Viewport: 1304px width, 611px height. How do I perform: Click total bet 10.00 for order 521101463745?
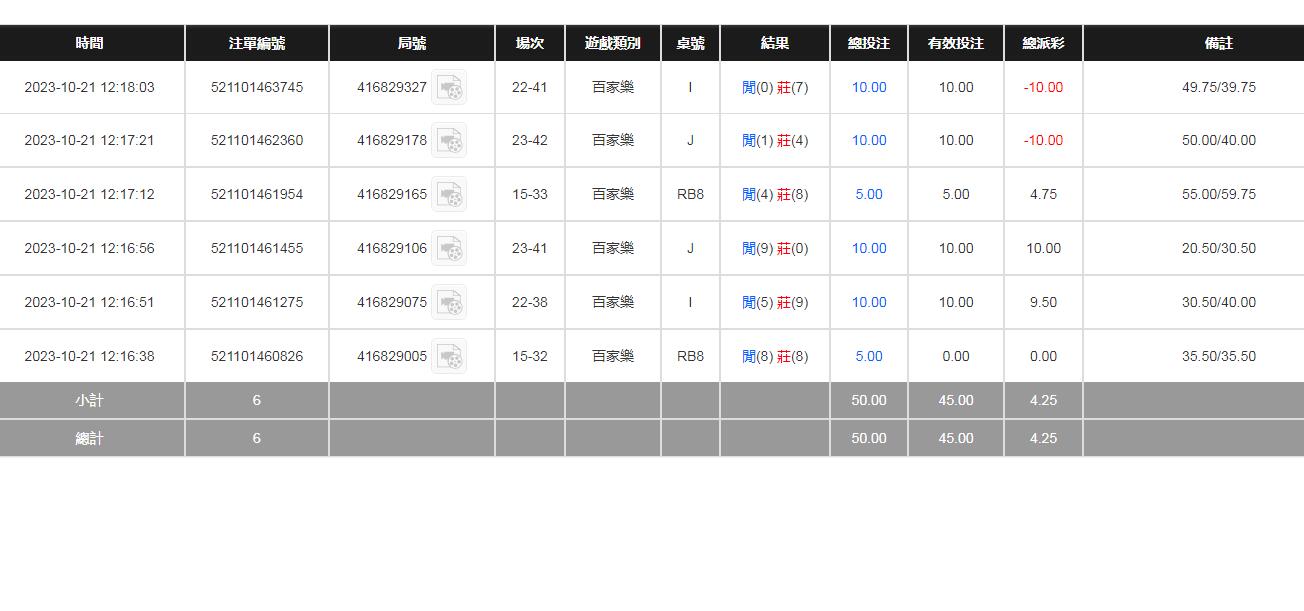click(869, 88)
